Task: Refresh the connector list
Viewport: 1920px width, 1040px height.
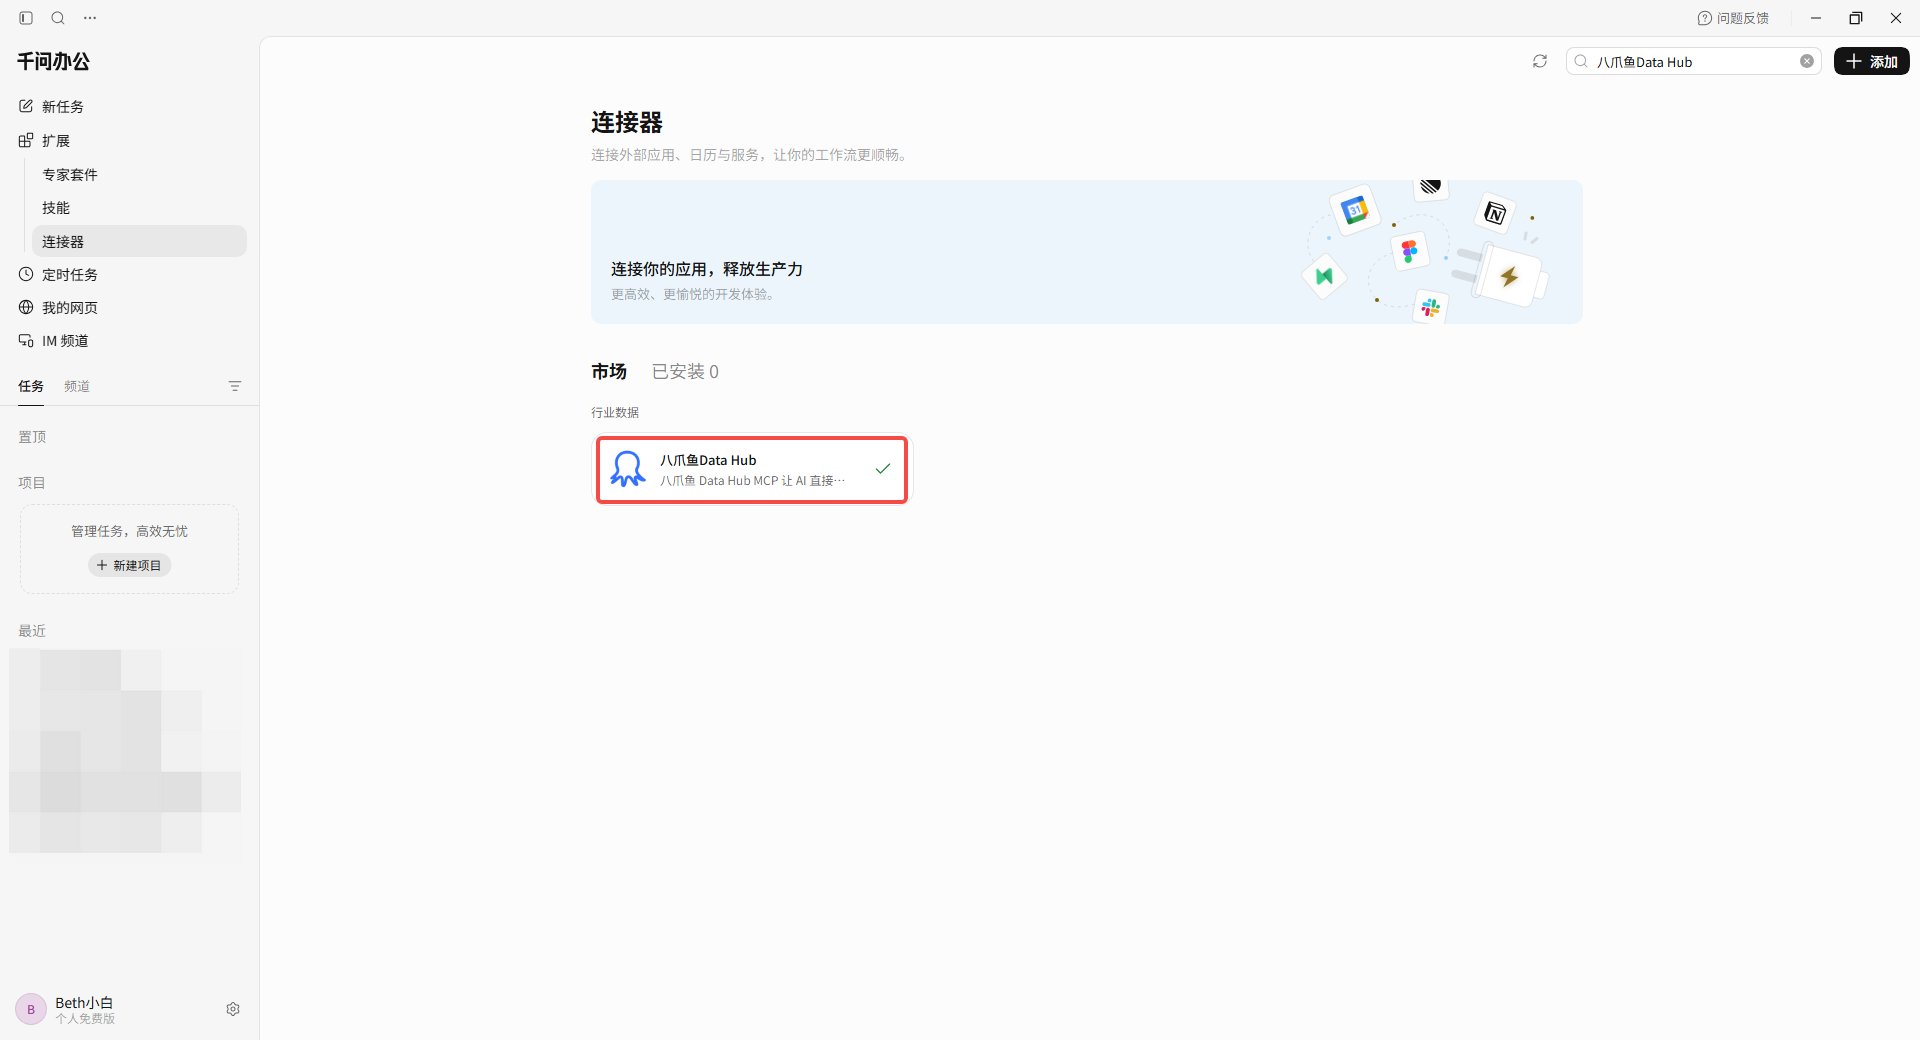Action: pyautogui.click(x=1540, y=61)
